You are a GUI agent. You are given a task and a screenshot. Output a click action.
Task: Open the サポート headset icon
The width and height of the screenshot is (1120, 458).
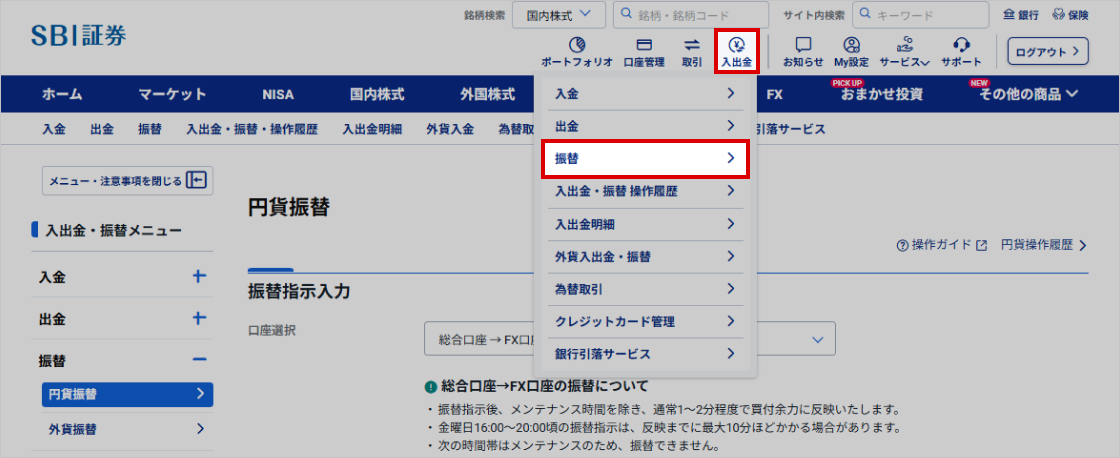(961, 51)
